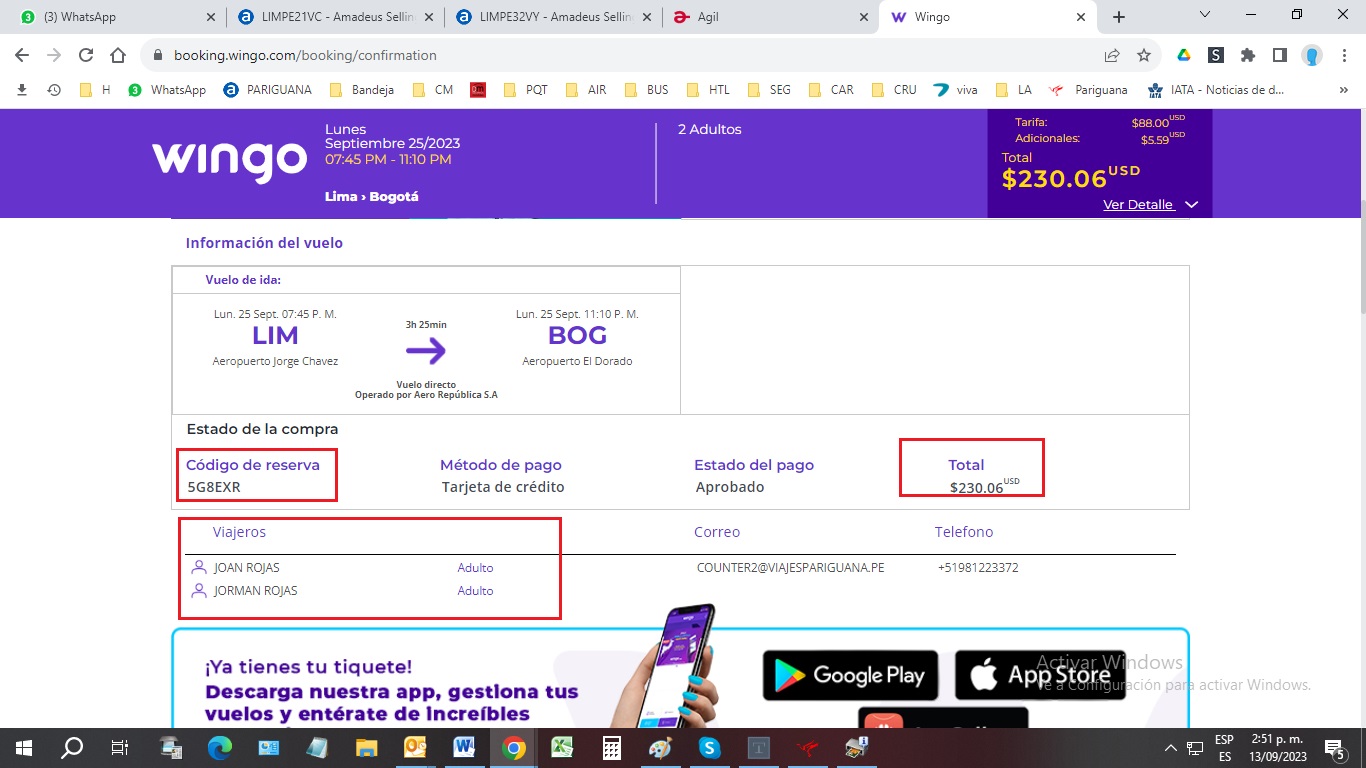Screen dimensions: 1366x768
Task: Click the Tarjeta de crédito value
Action: (x=503, y=488)
